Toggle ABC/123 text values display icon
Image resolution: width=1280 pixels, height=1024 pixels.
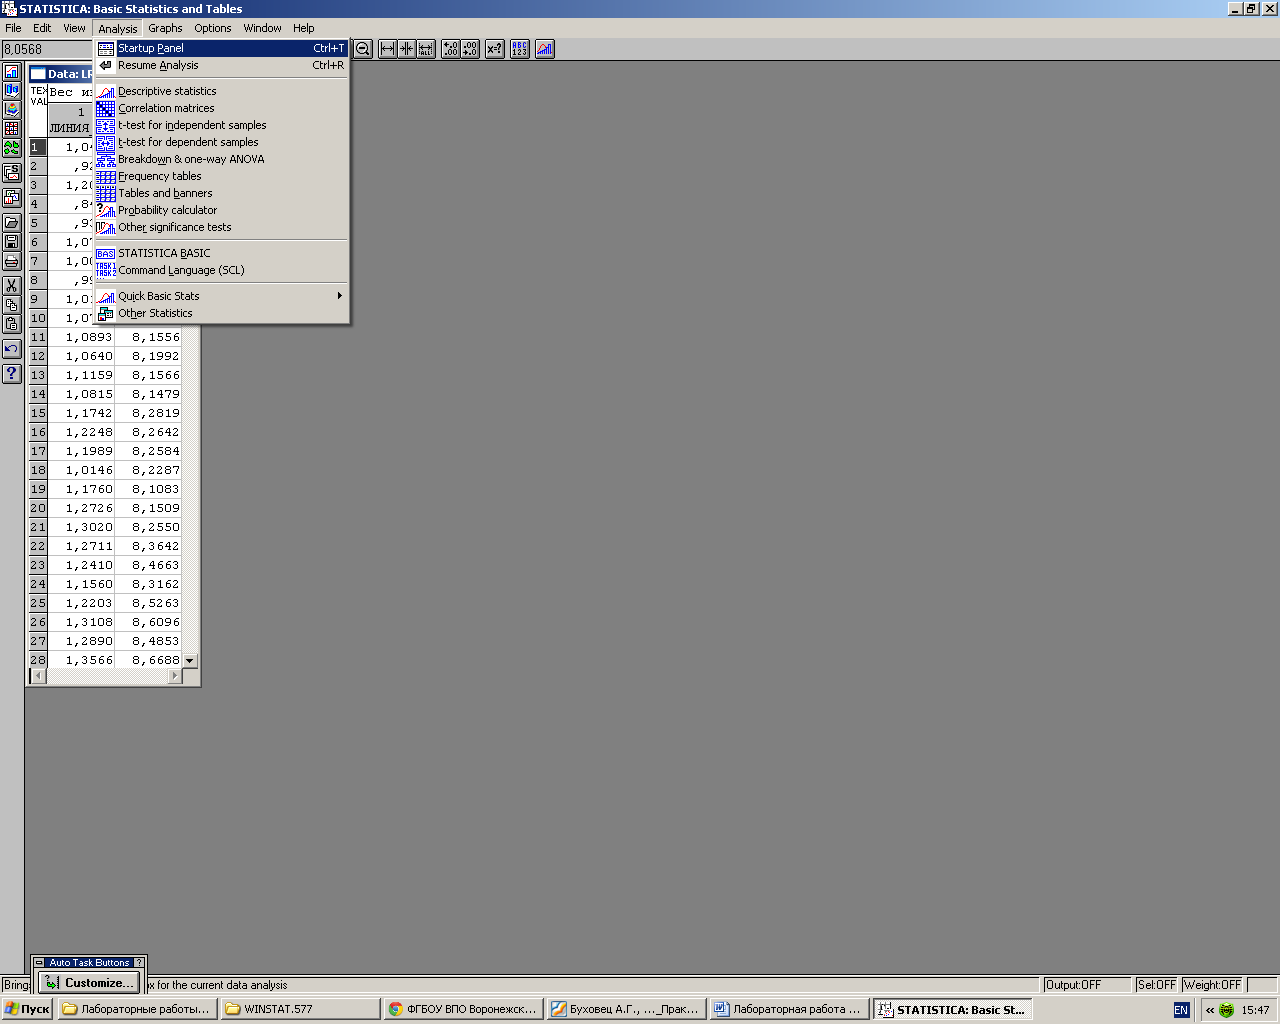click(520, 48)
